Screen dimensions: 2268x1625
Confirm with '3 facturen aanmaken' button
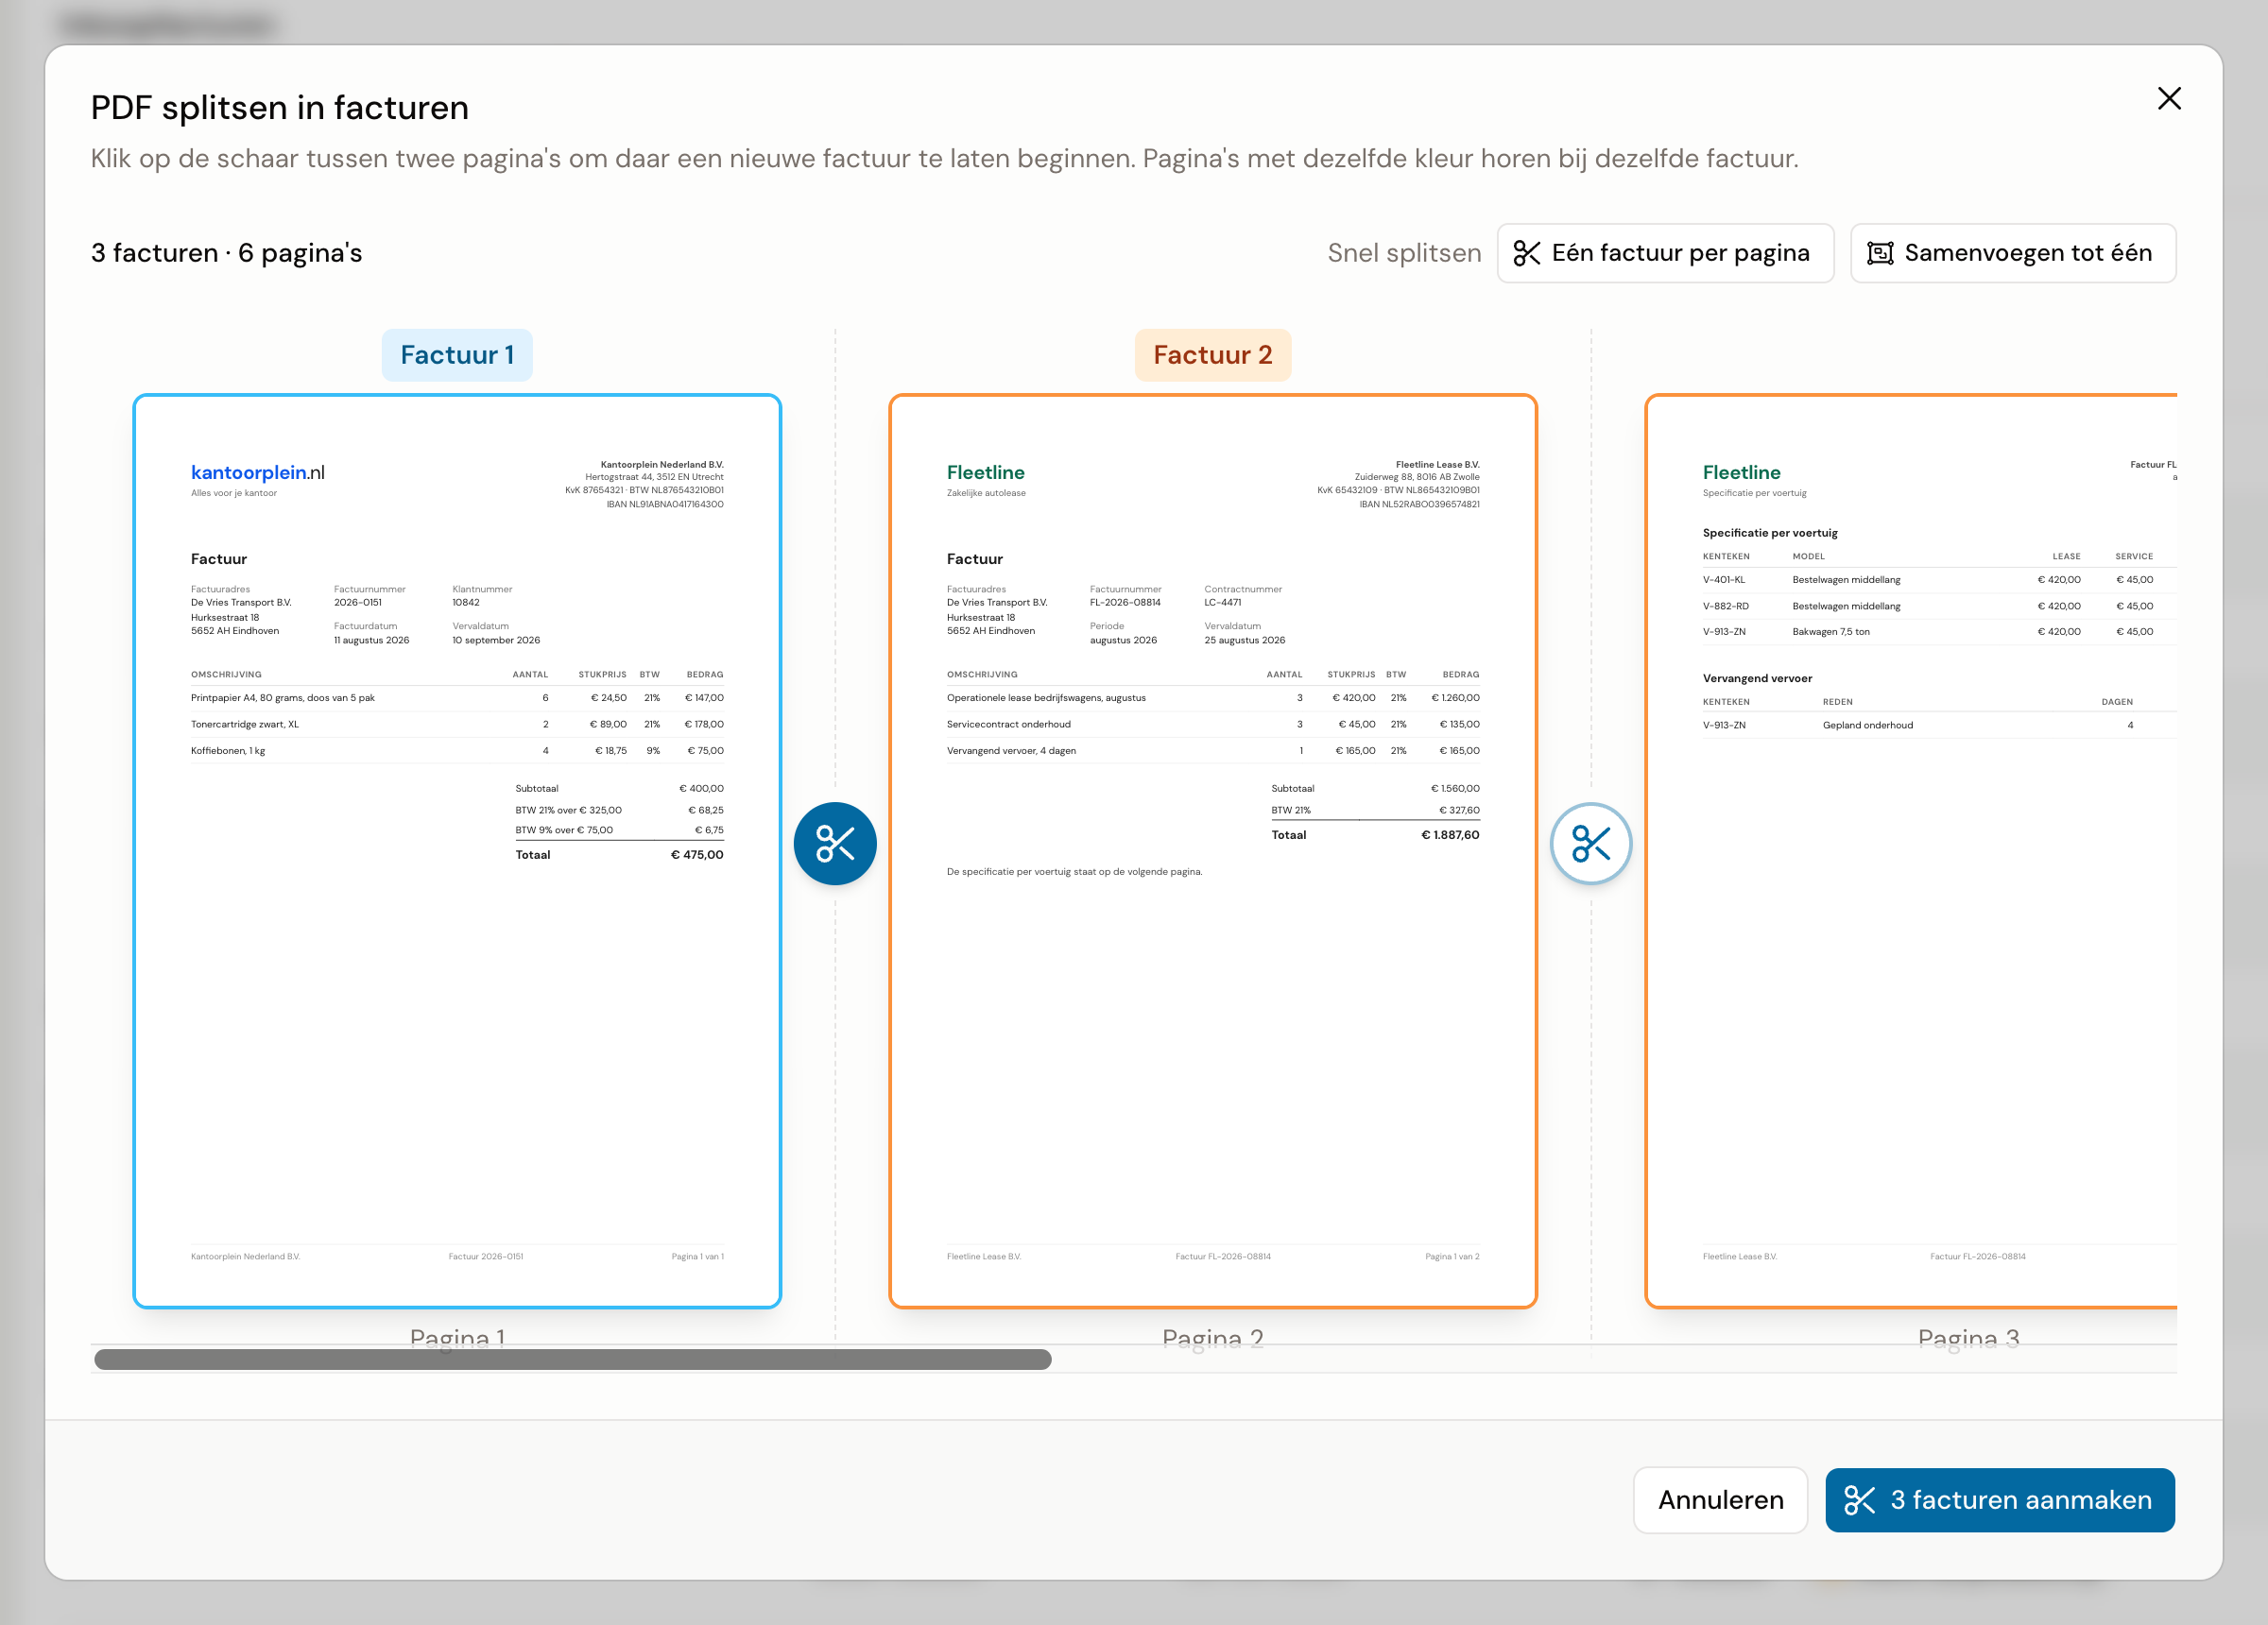coord(2000,1499)
